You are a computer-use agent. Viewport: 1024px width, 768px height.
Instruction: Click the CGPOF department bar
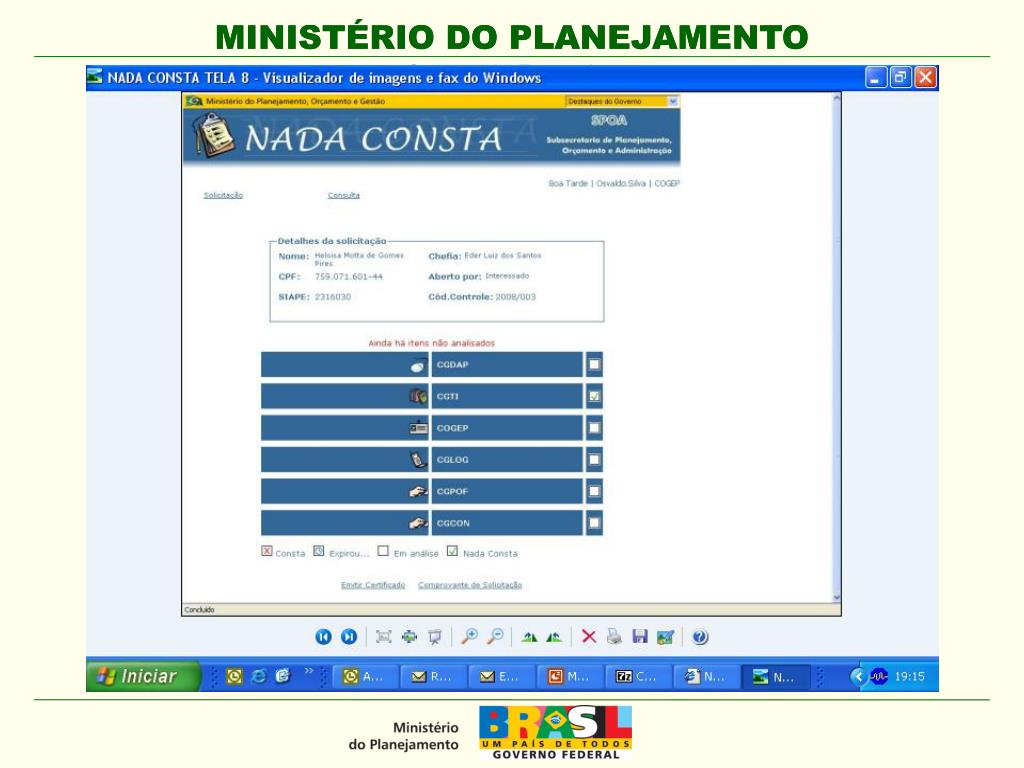point(507,491)
